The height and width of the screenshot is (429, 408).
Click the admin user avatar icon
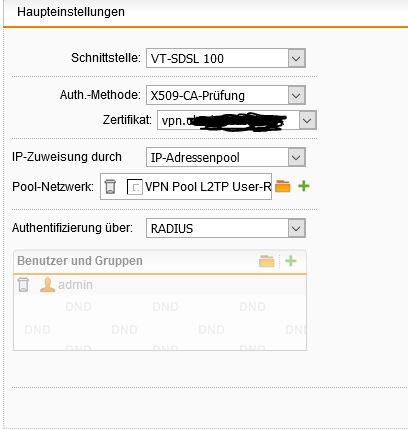coord(47,285)
